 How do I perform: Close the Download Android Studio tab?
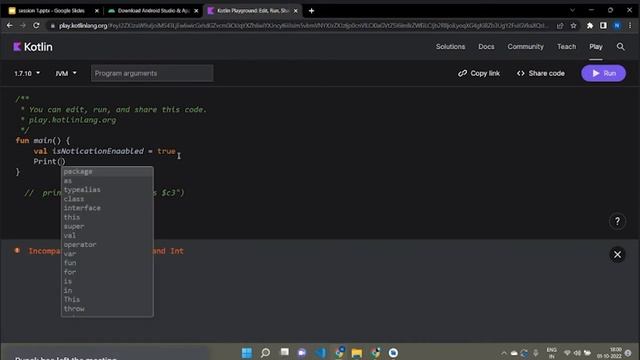(196, 11)
